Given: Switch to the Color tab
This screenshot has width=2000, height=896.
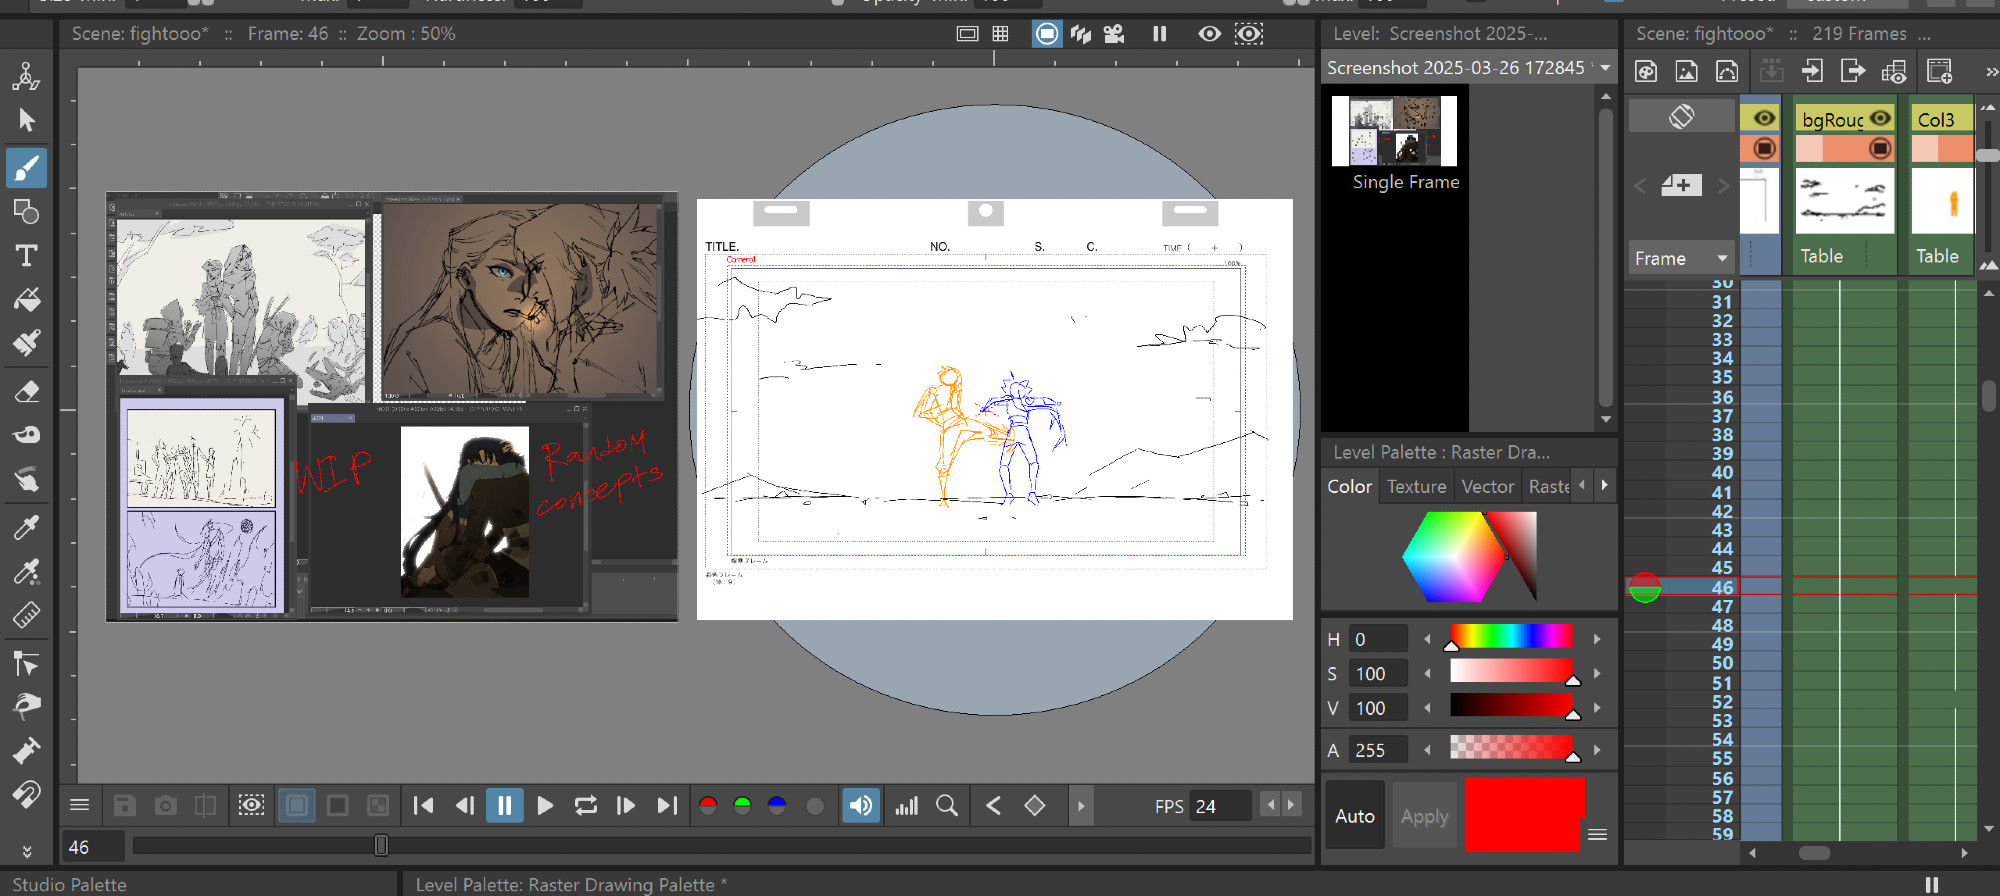Looking at the screenshot, I should tap(1349, 486).
